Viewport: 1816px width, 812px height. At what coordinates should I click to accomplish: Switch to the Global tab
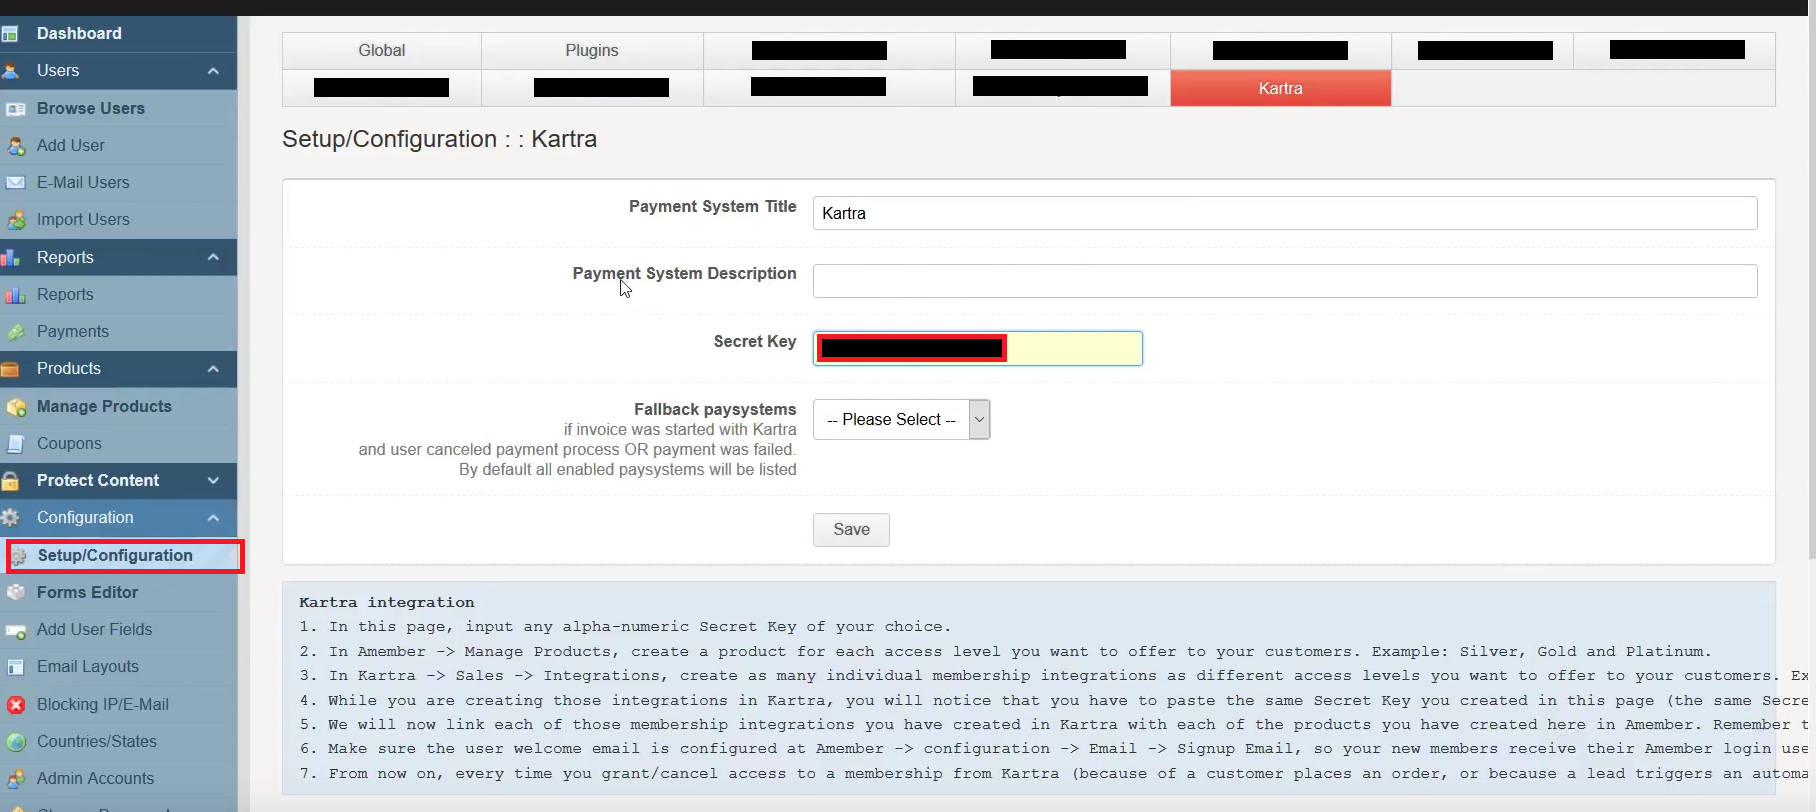[x=382, y=51]
